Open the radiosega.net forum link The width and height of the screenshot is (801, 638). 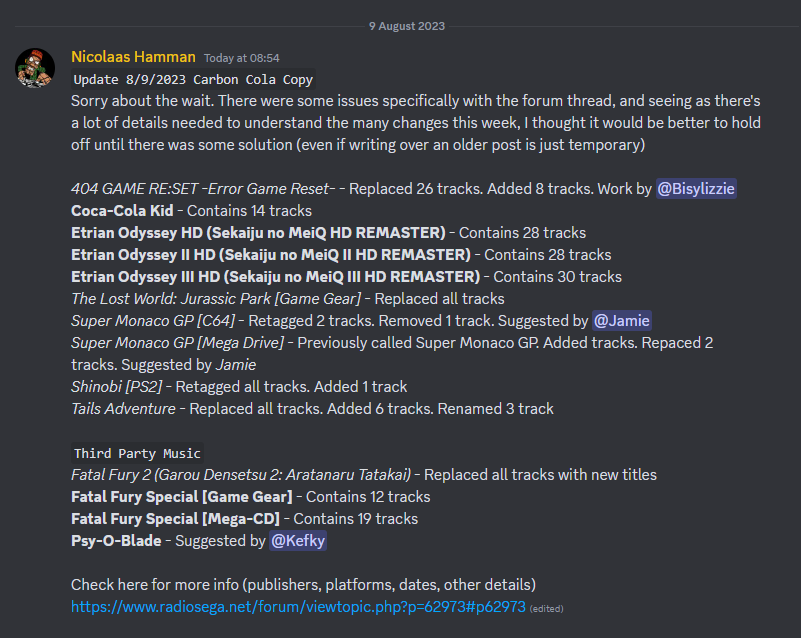(298, 606)
